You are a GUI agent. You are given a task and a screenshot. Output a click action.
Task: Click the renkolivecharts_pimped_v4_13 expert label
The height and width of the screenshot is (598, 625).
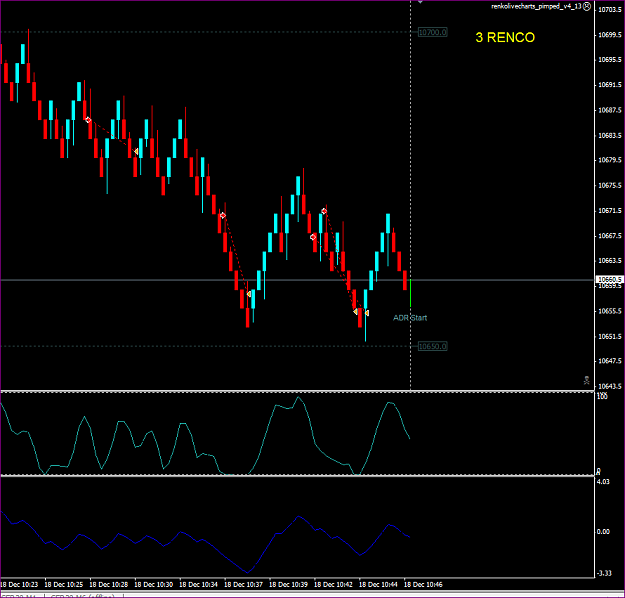pos(536,6)
